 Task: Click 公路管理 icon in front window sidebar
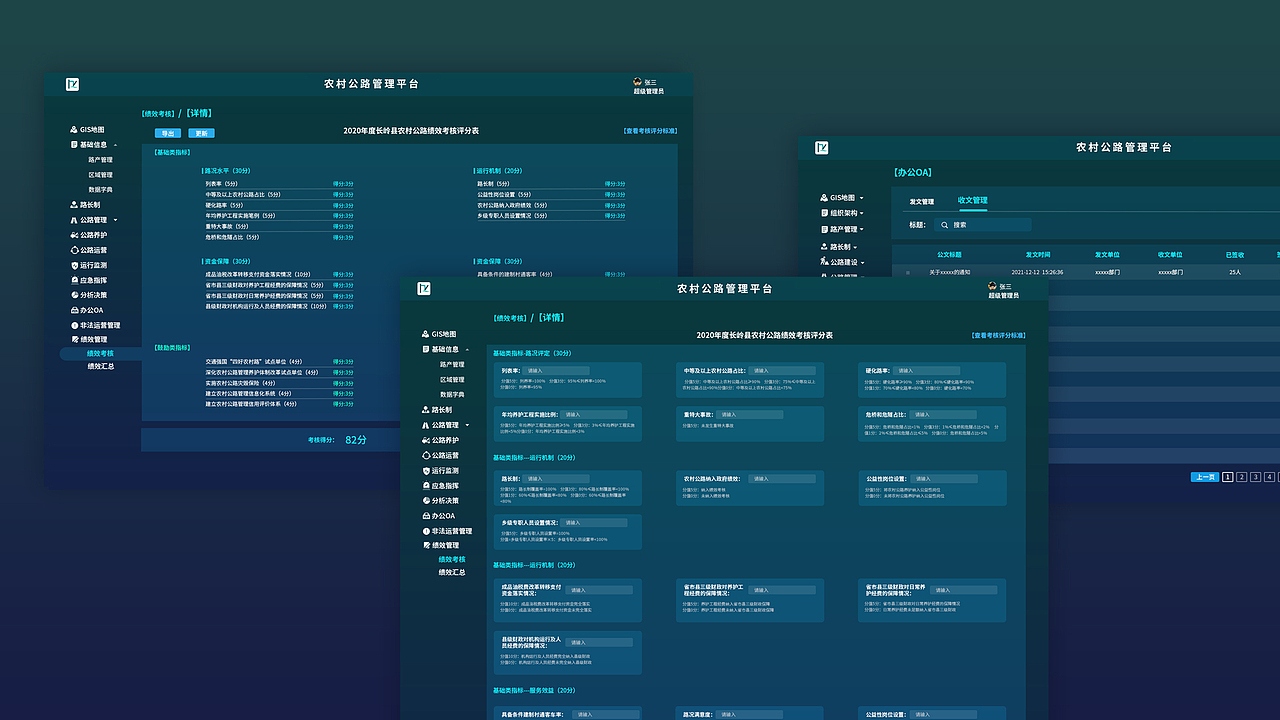(425, 425)
